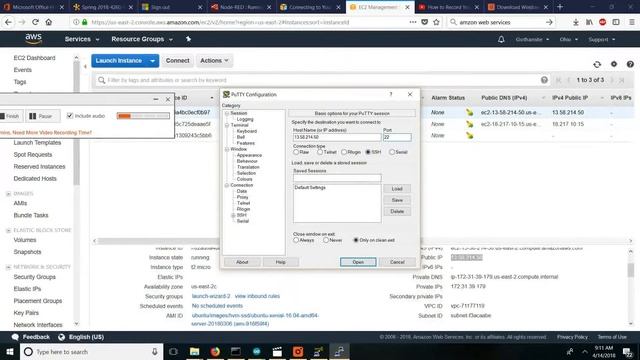640x360 pixels.
Task: Choose Only on clean exit option
Action: (x=356, y=240)
